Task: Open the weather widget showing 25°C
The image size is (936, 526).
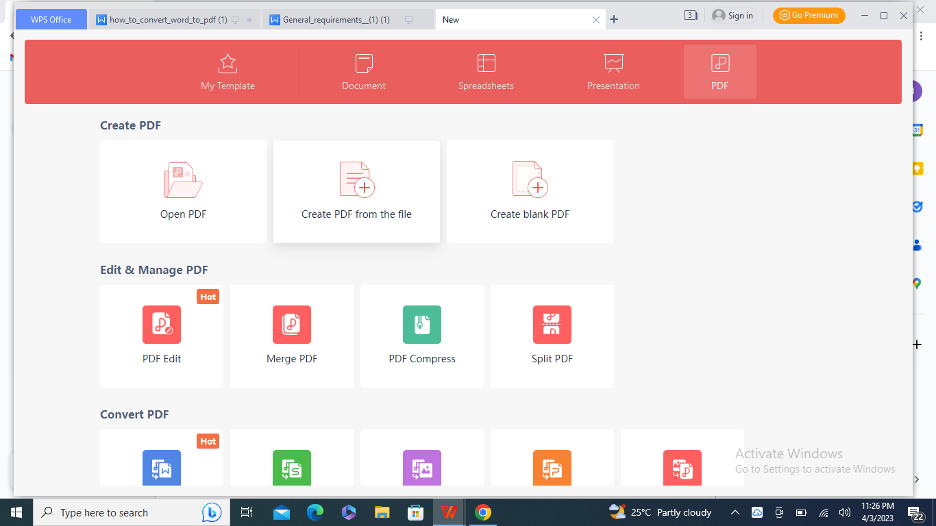Action: [660, 512]
